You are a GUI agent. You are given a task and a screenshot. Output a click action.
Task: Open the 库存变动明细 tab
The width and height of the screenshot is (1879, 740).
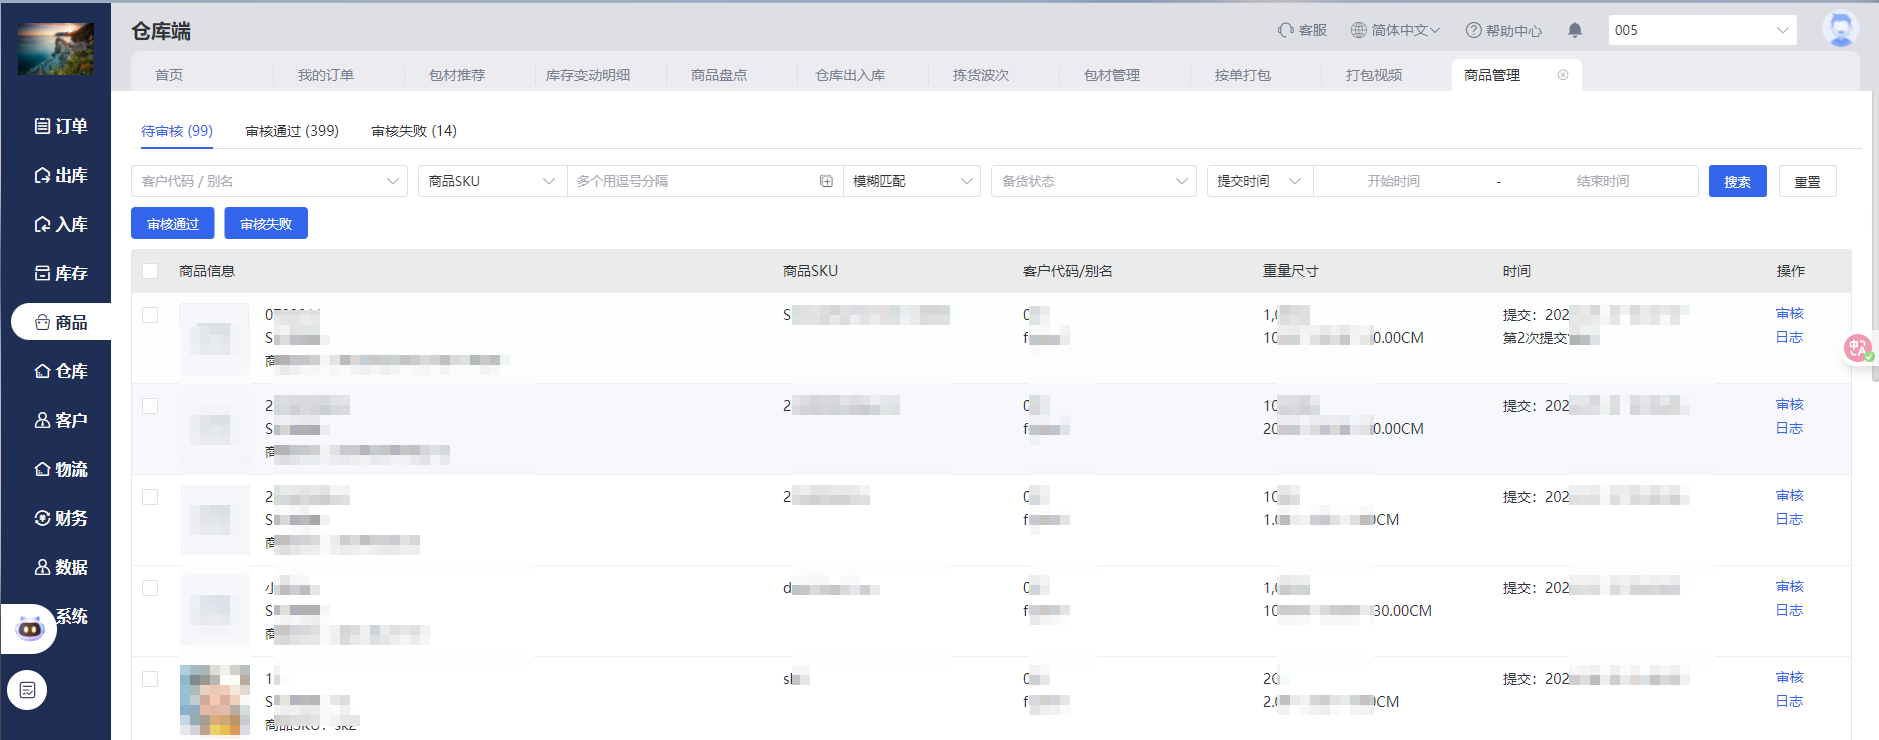click(588, 75)
